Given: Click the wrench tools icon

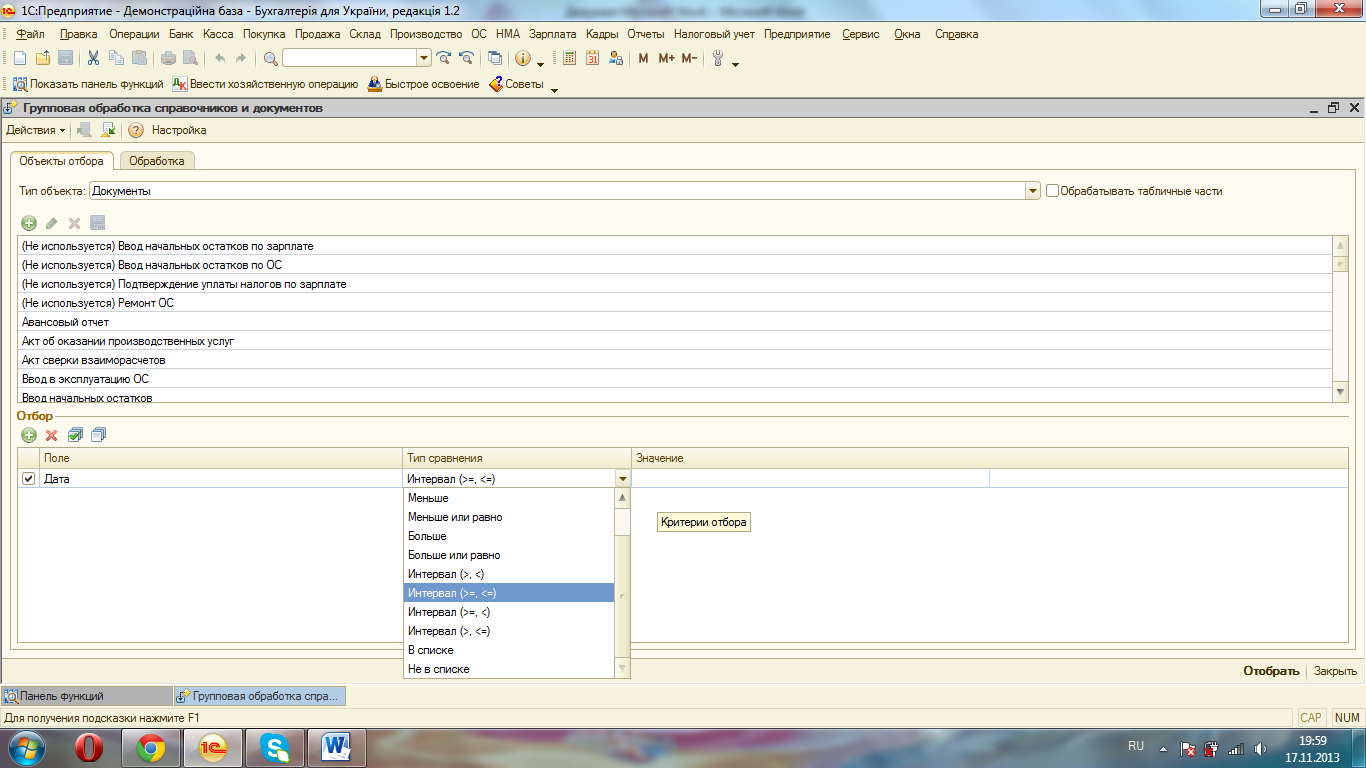Looking at the screenshot, I should coord(717,58).
